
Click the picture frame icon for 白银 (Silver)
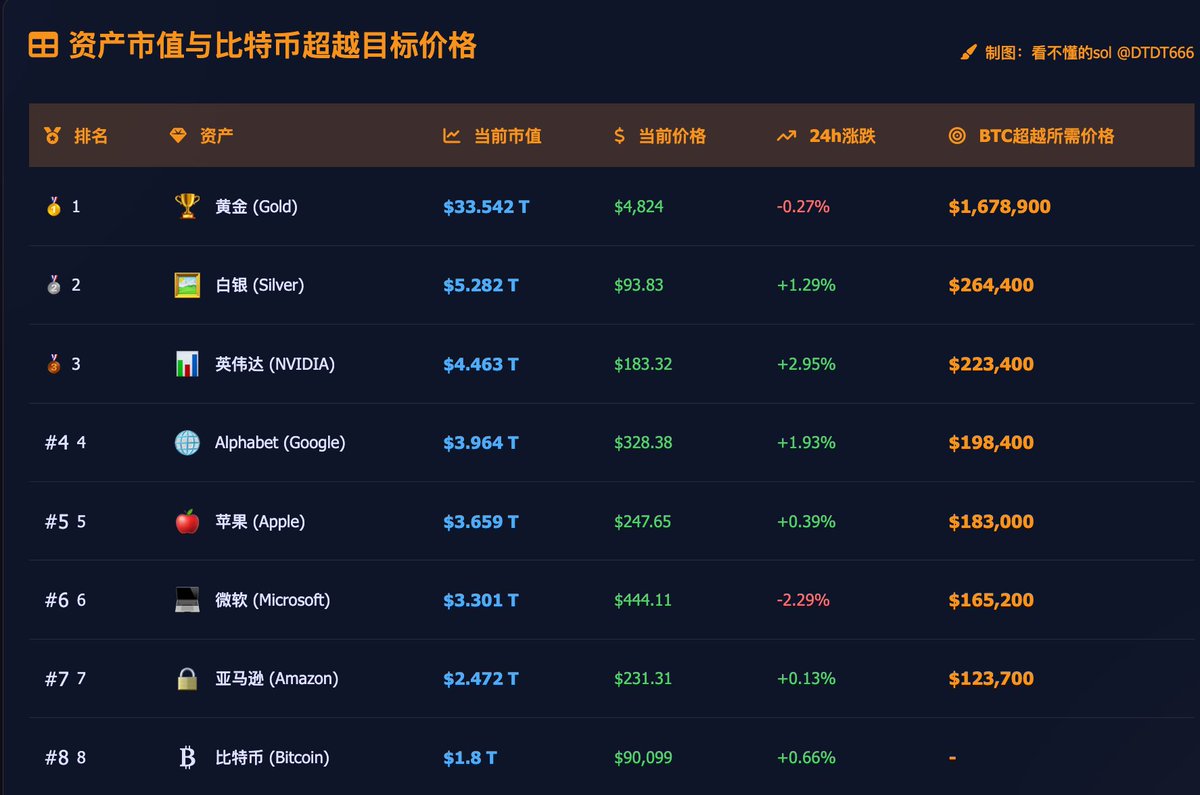tap(187, 285)
